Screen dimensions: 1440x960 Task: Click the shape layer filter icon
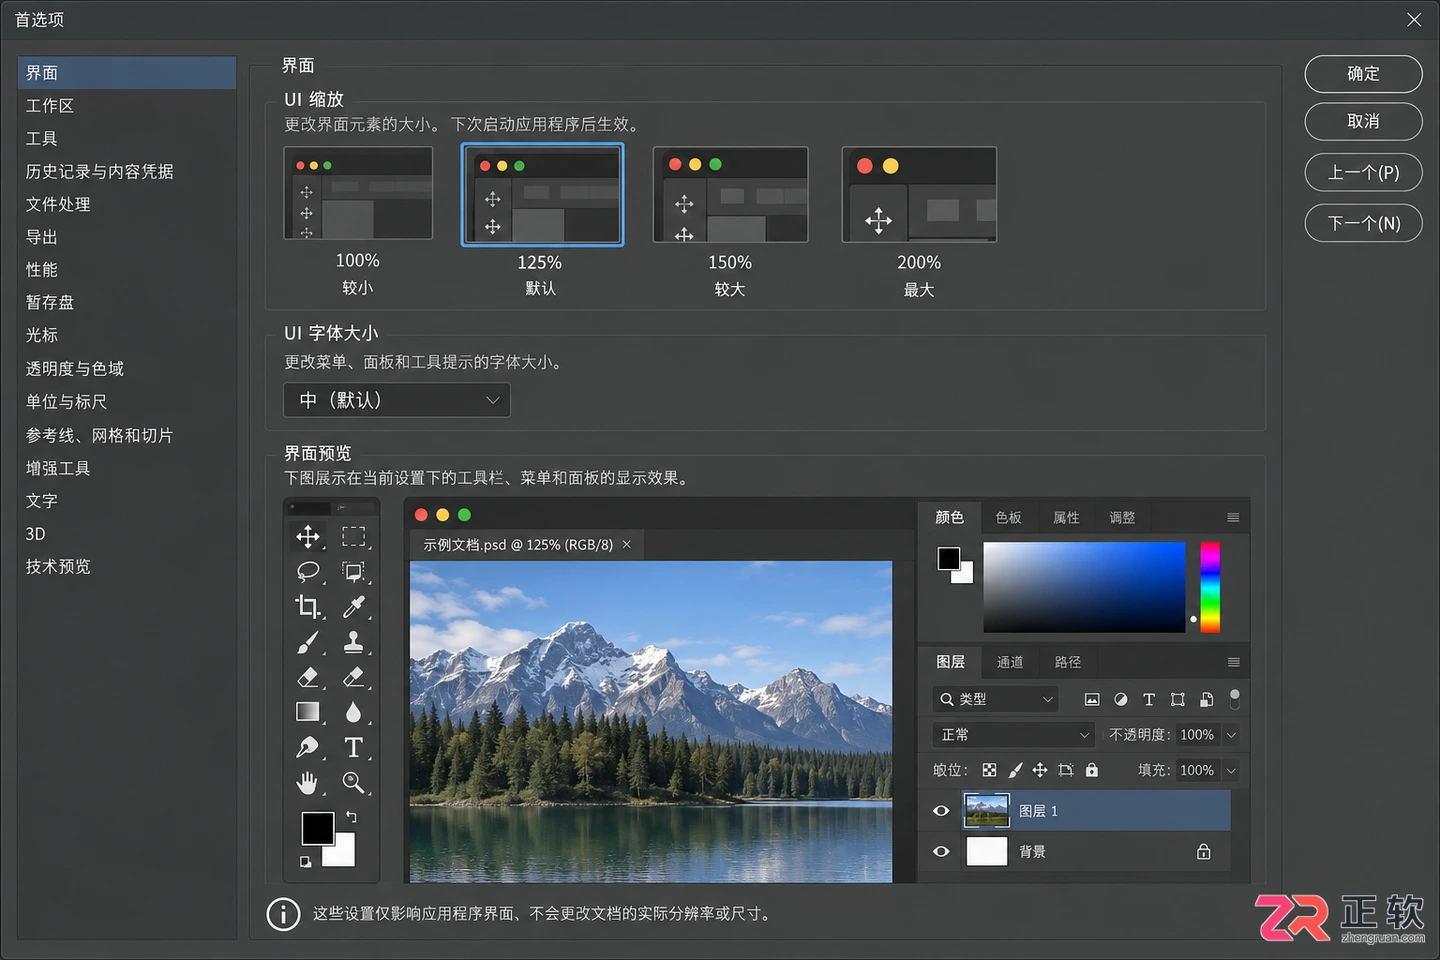click(x=1178, y=699)
